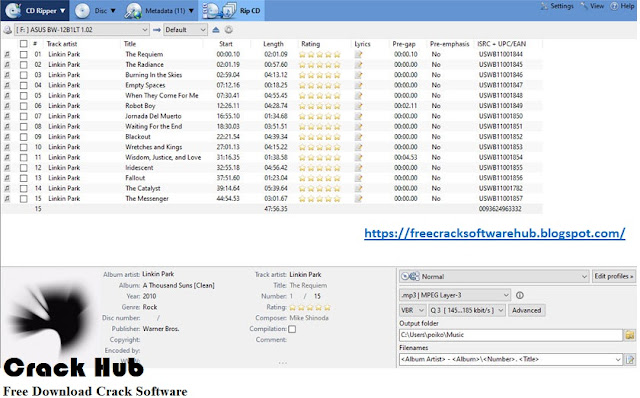This screenshot has height=398, width=640.
Task: Open Settings
Action: click(x=557, y=6)
